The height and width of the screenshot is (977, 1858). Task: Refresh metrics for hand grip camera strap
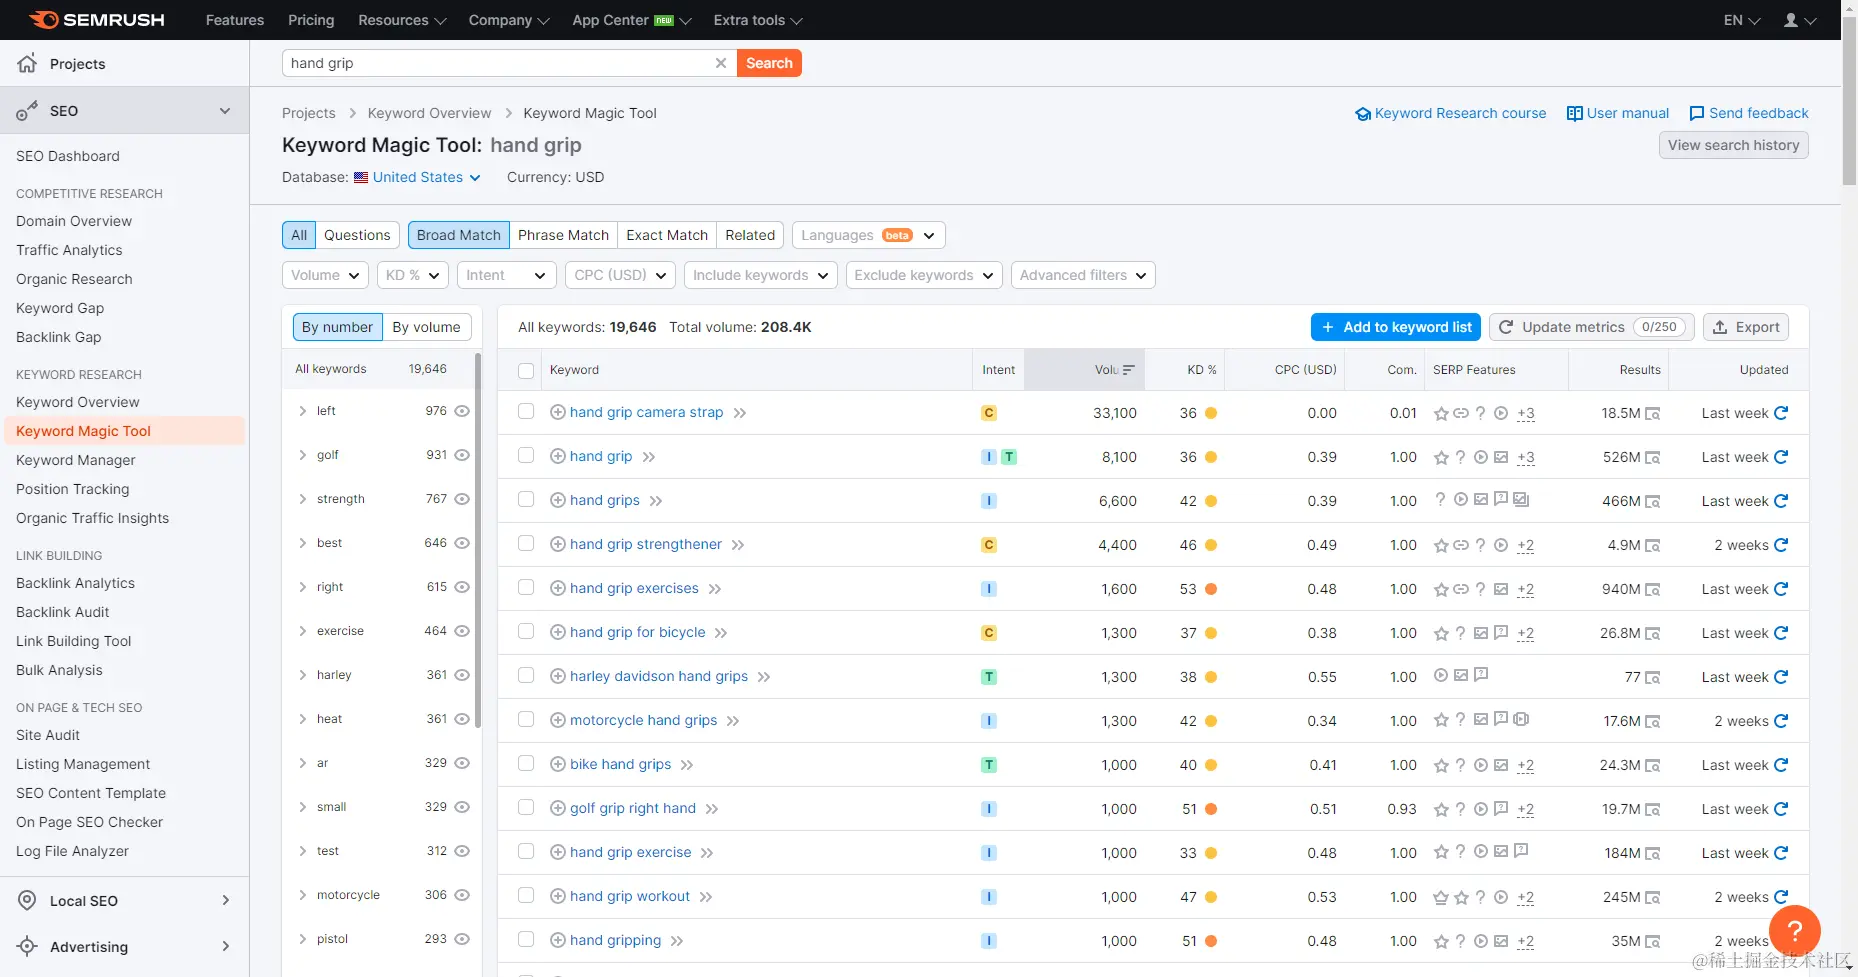[x=1781, y=412]
